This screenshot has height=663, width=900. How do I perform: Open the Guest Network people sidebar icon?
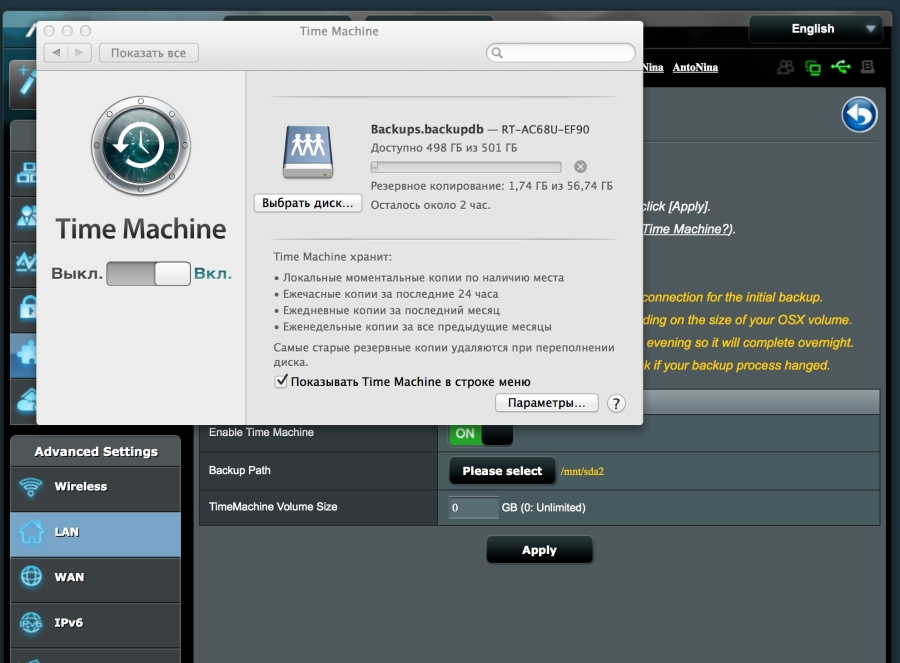(x=27, y=216)
